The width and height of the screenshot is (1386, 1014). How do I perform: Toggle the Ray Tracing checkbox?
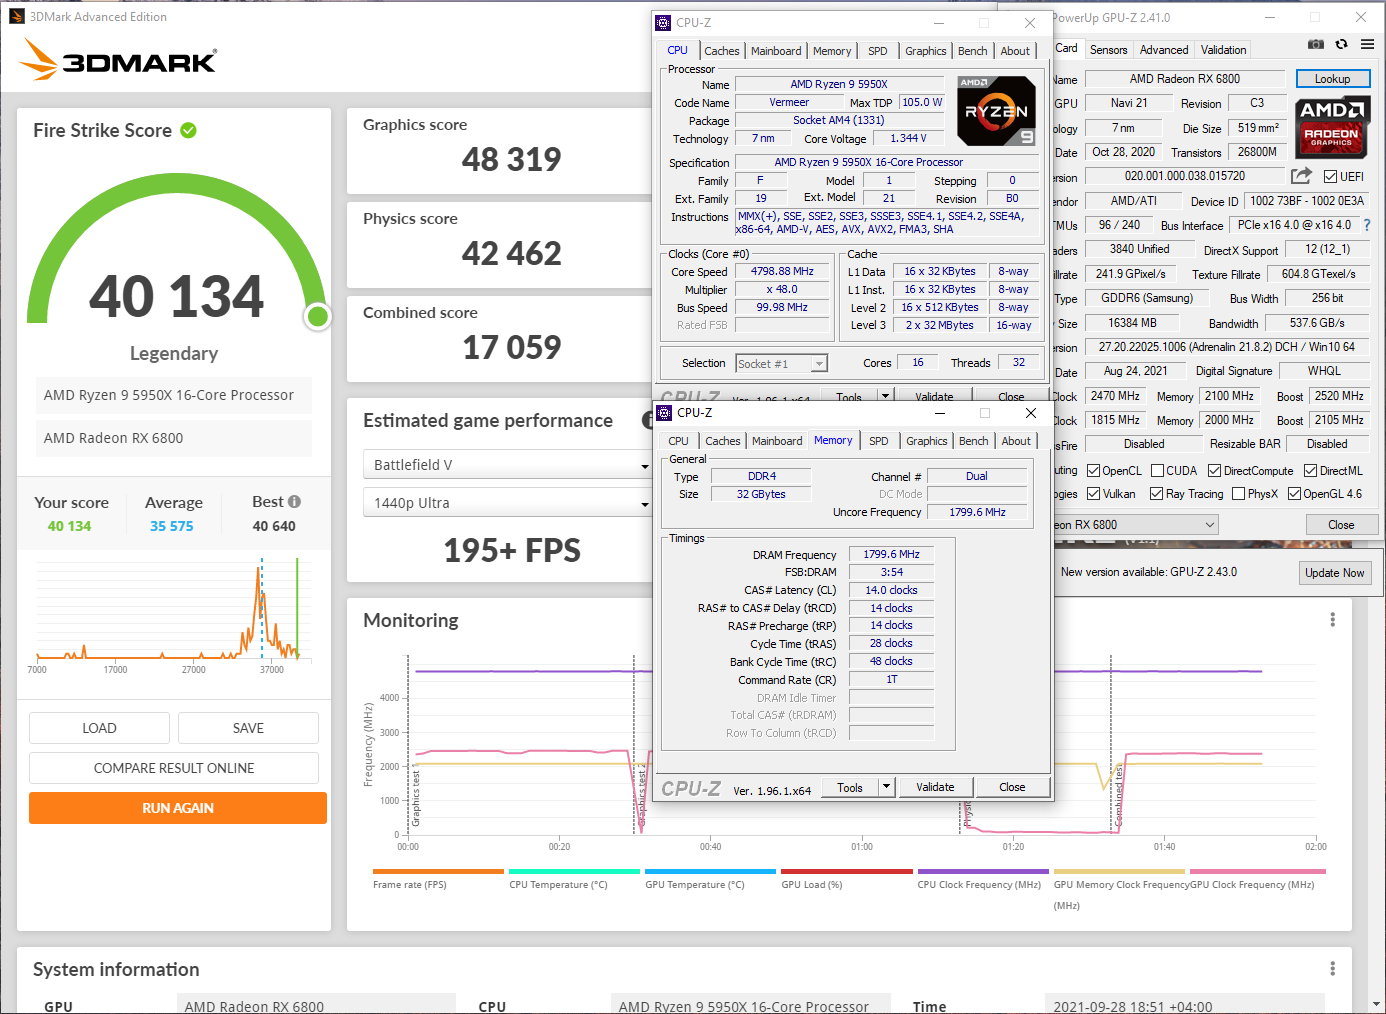coord(1156,494)
